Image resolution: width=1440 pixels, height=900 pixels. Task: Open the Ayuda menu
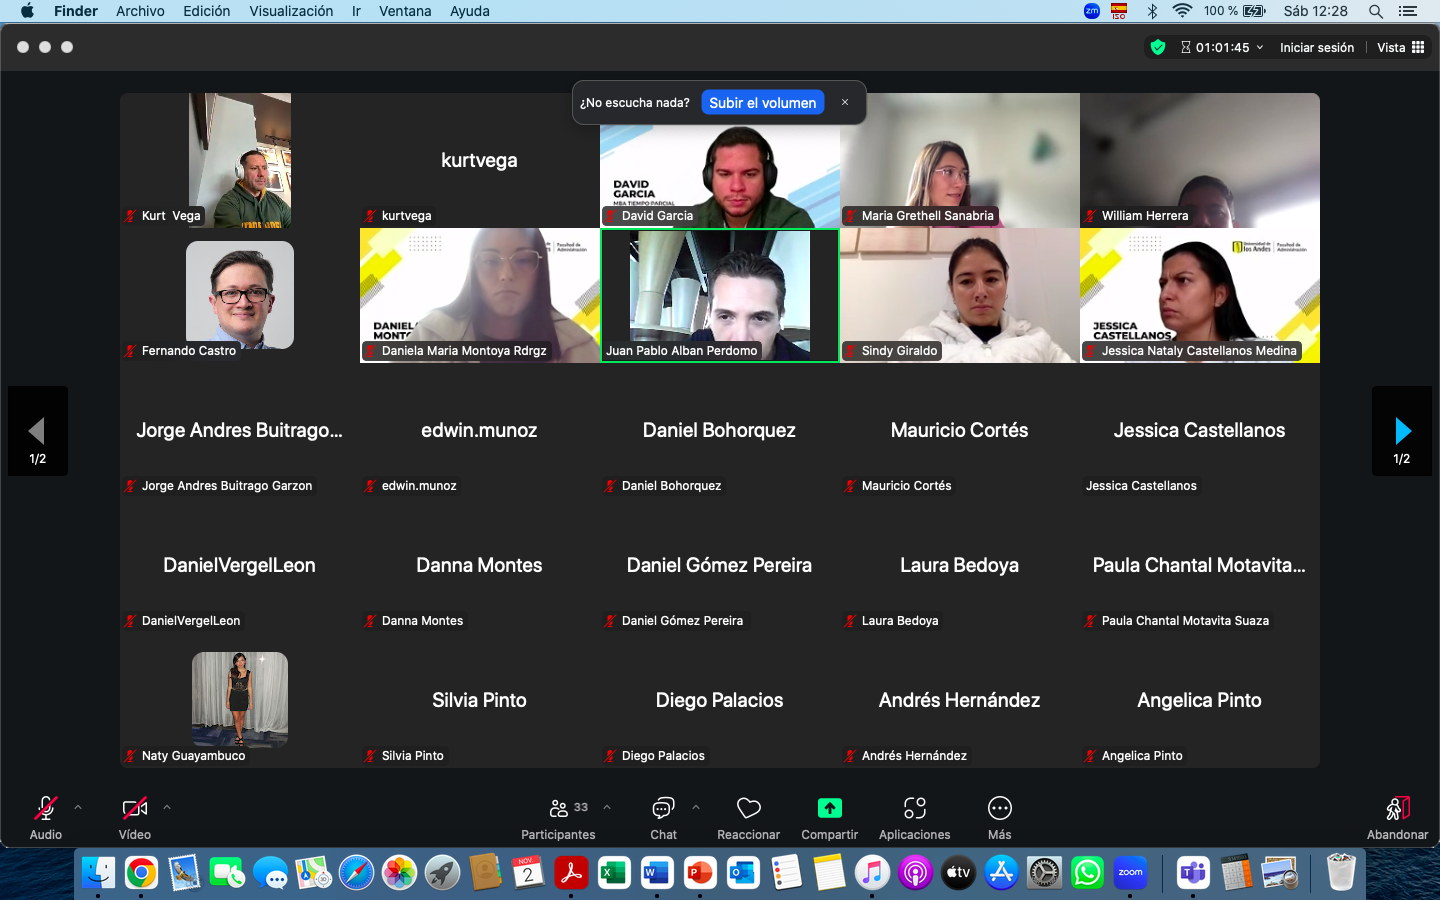click(470, 11)
